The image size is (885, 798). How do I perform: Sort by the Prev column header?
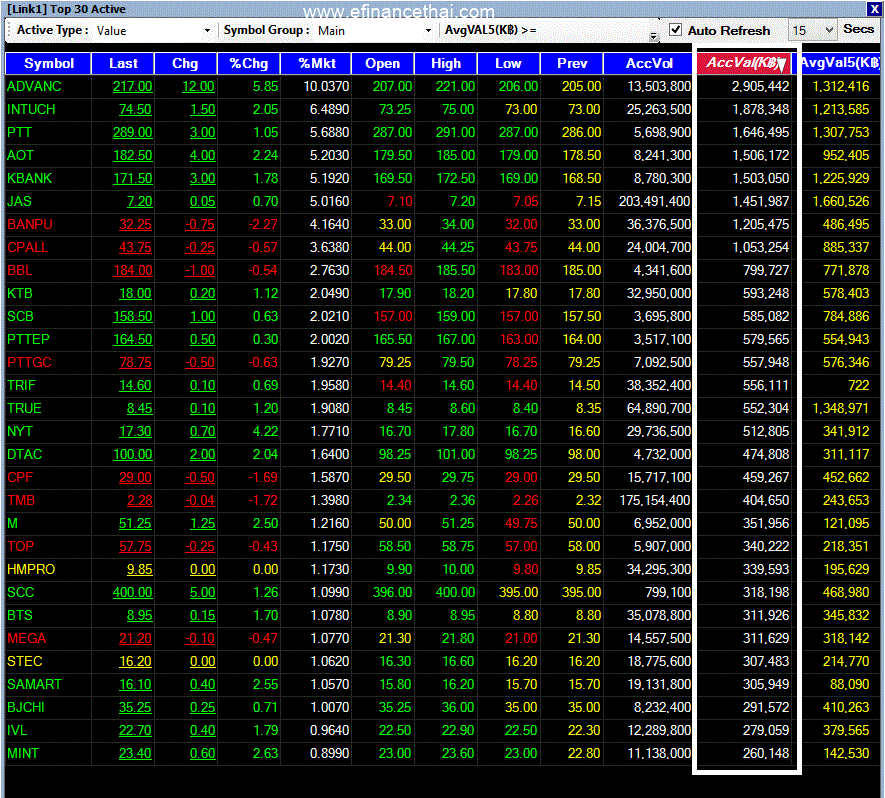[x=572, y=63]
